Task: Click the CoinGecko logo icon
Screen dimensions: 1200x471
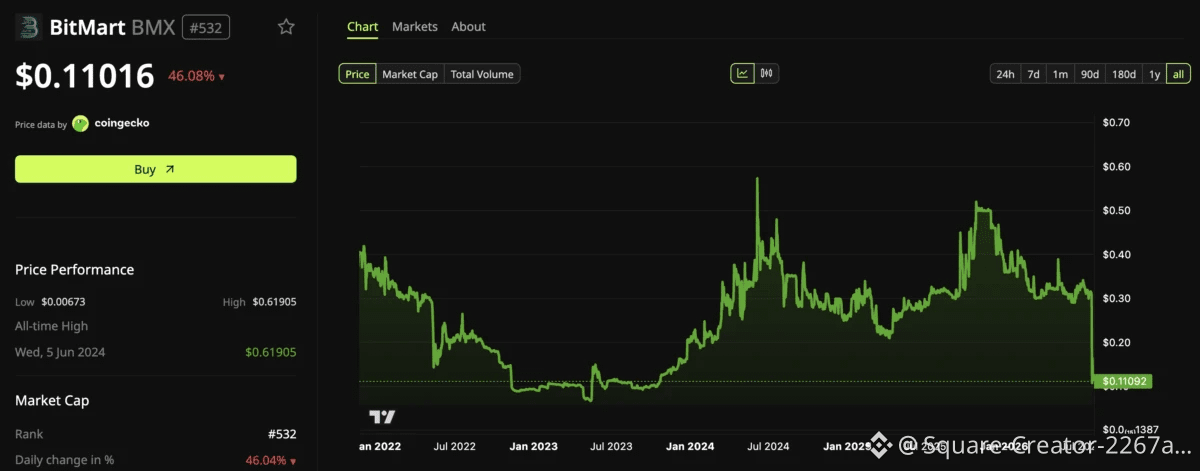Action: tap(81, 124)
